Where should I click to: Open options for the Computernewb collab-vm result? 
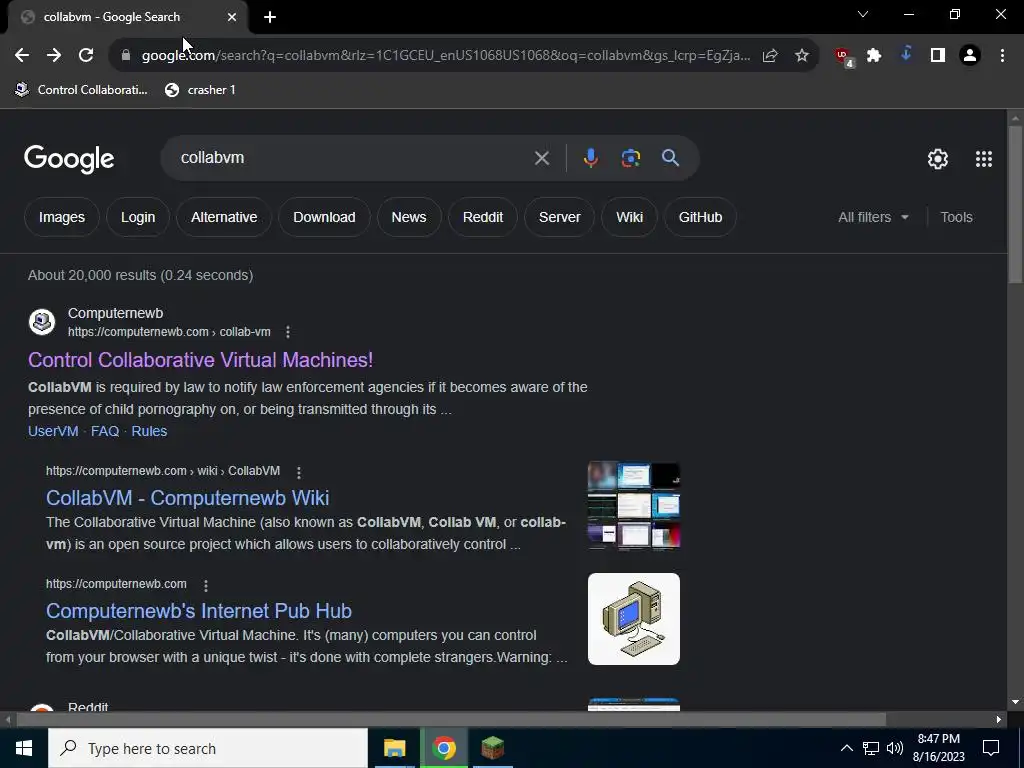pyautogui.click(x=288, y=332)
